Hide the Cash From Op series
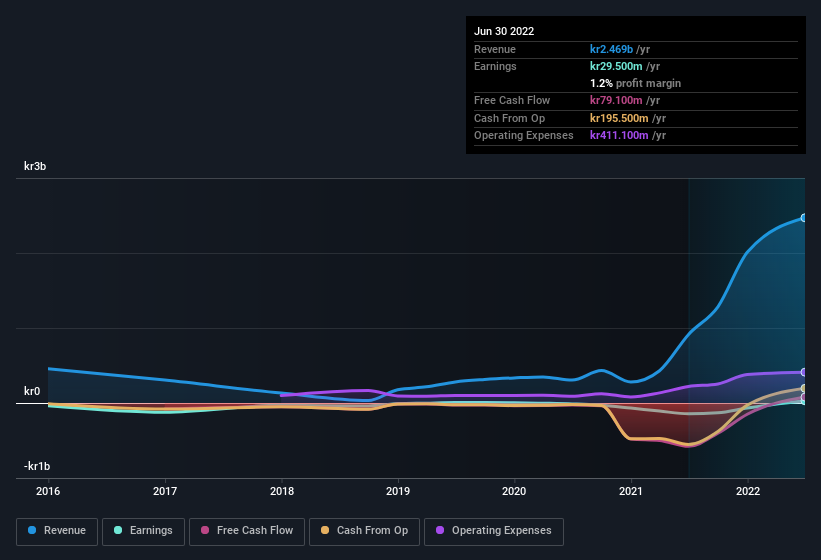This screenshot has width=821, height=560. pyautogui.click(x=364, y=530)
